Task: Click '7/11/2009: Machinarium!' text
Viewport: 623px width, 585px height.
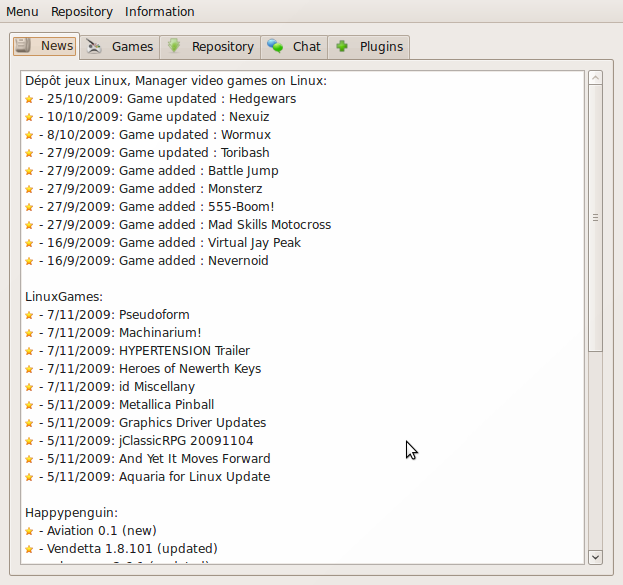Action: 124,333
